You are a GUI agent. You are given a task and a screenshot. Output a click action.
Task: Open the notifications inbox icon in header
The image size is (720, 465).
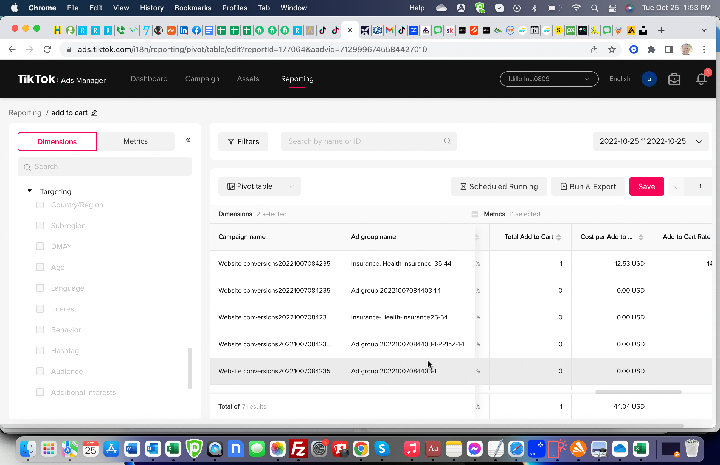(x=703, y=79)
